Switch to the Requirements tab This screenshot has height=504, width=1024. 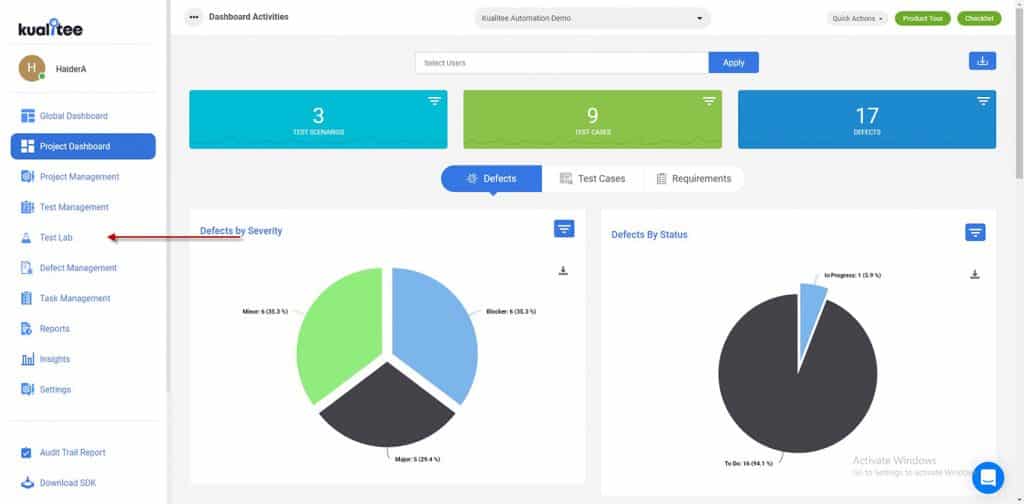click(x=694, y=178)
